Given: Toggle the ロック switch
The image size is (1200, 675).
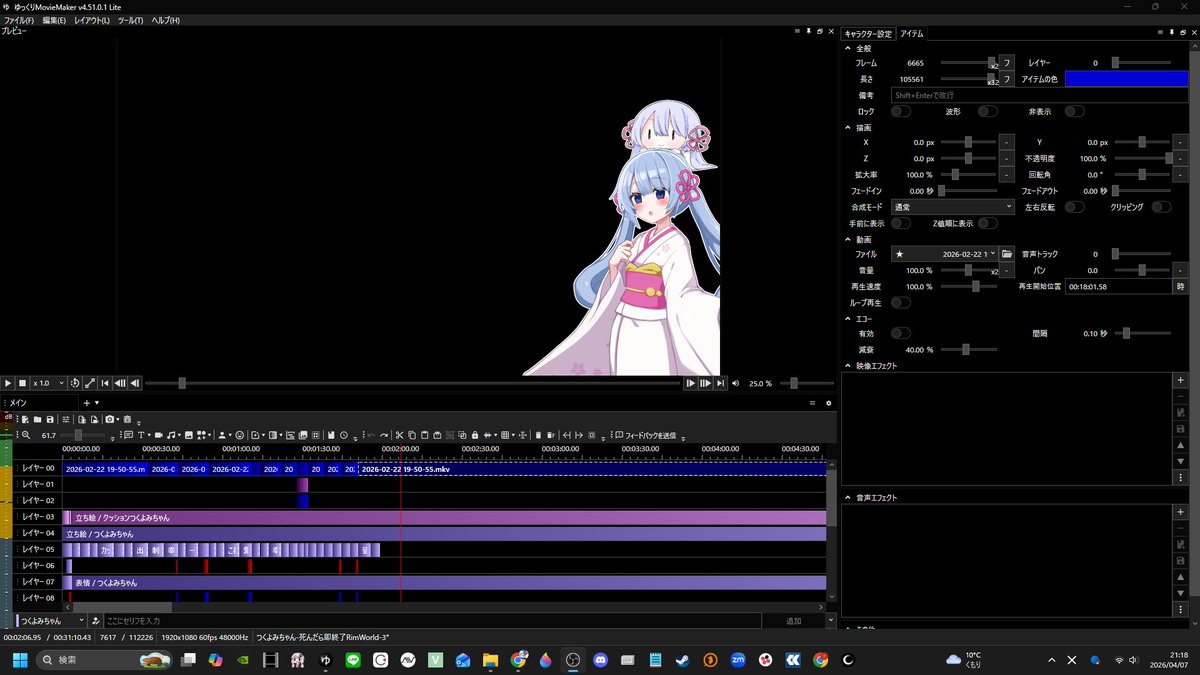Looking at the screenshot, I should (900, 111).
